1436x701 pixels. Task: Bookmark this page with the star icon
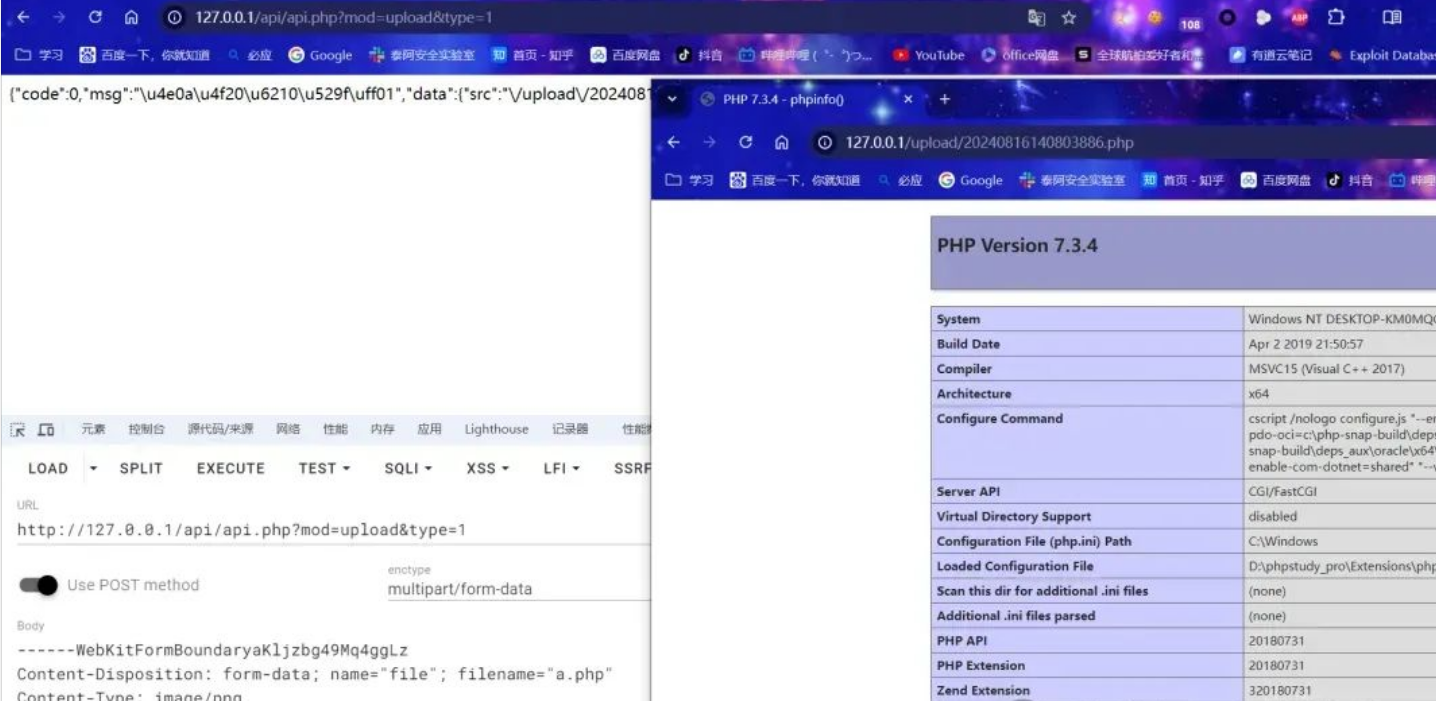click(x=1068, y=18)
